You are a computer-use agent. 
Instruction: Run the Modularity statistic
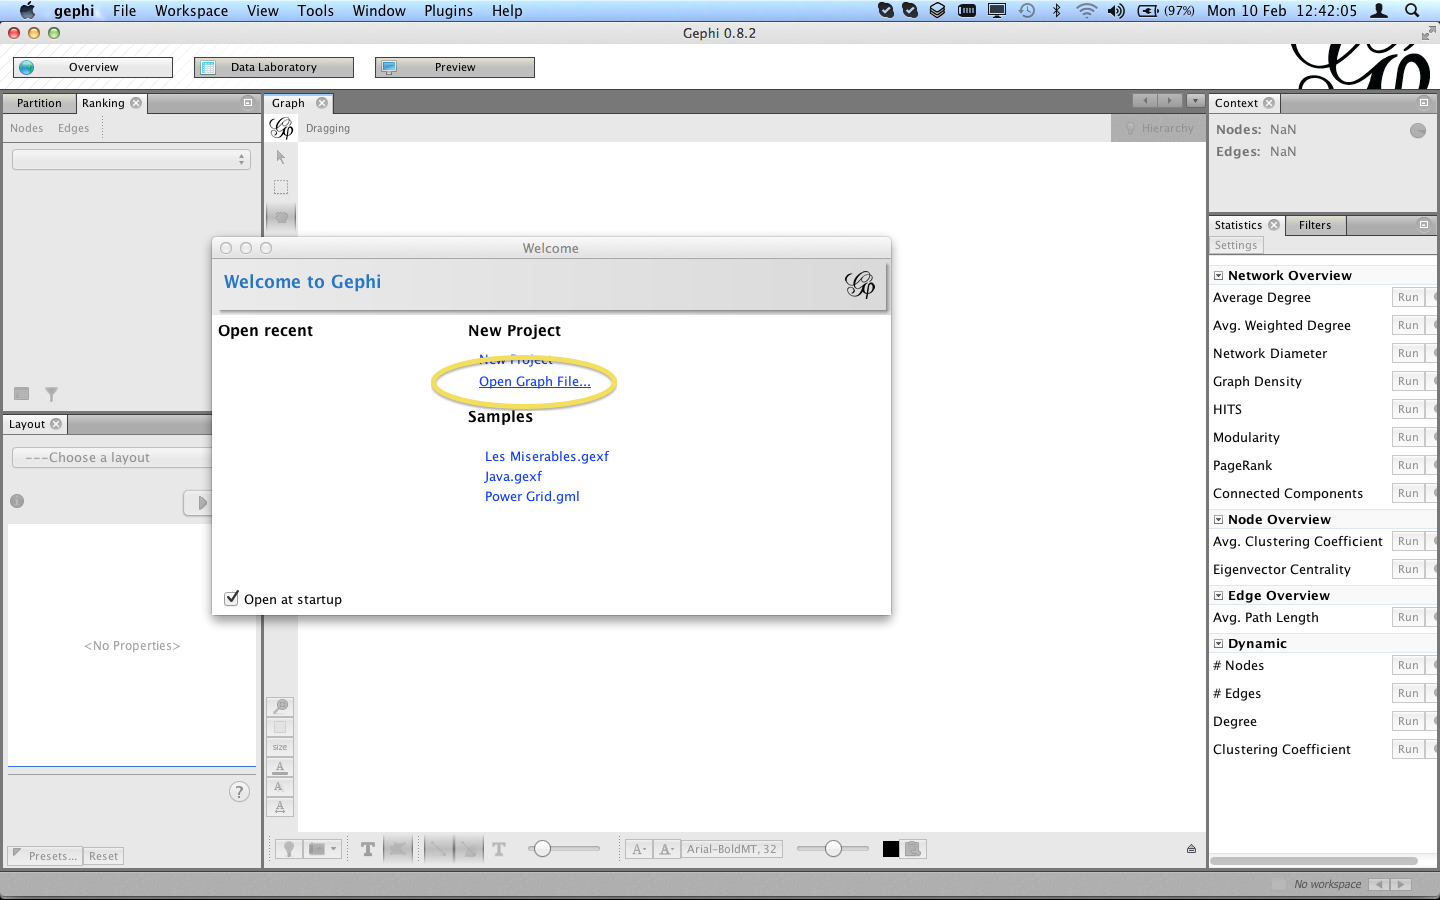pyautogui.click(x=1408, y=437)
